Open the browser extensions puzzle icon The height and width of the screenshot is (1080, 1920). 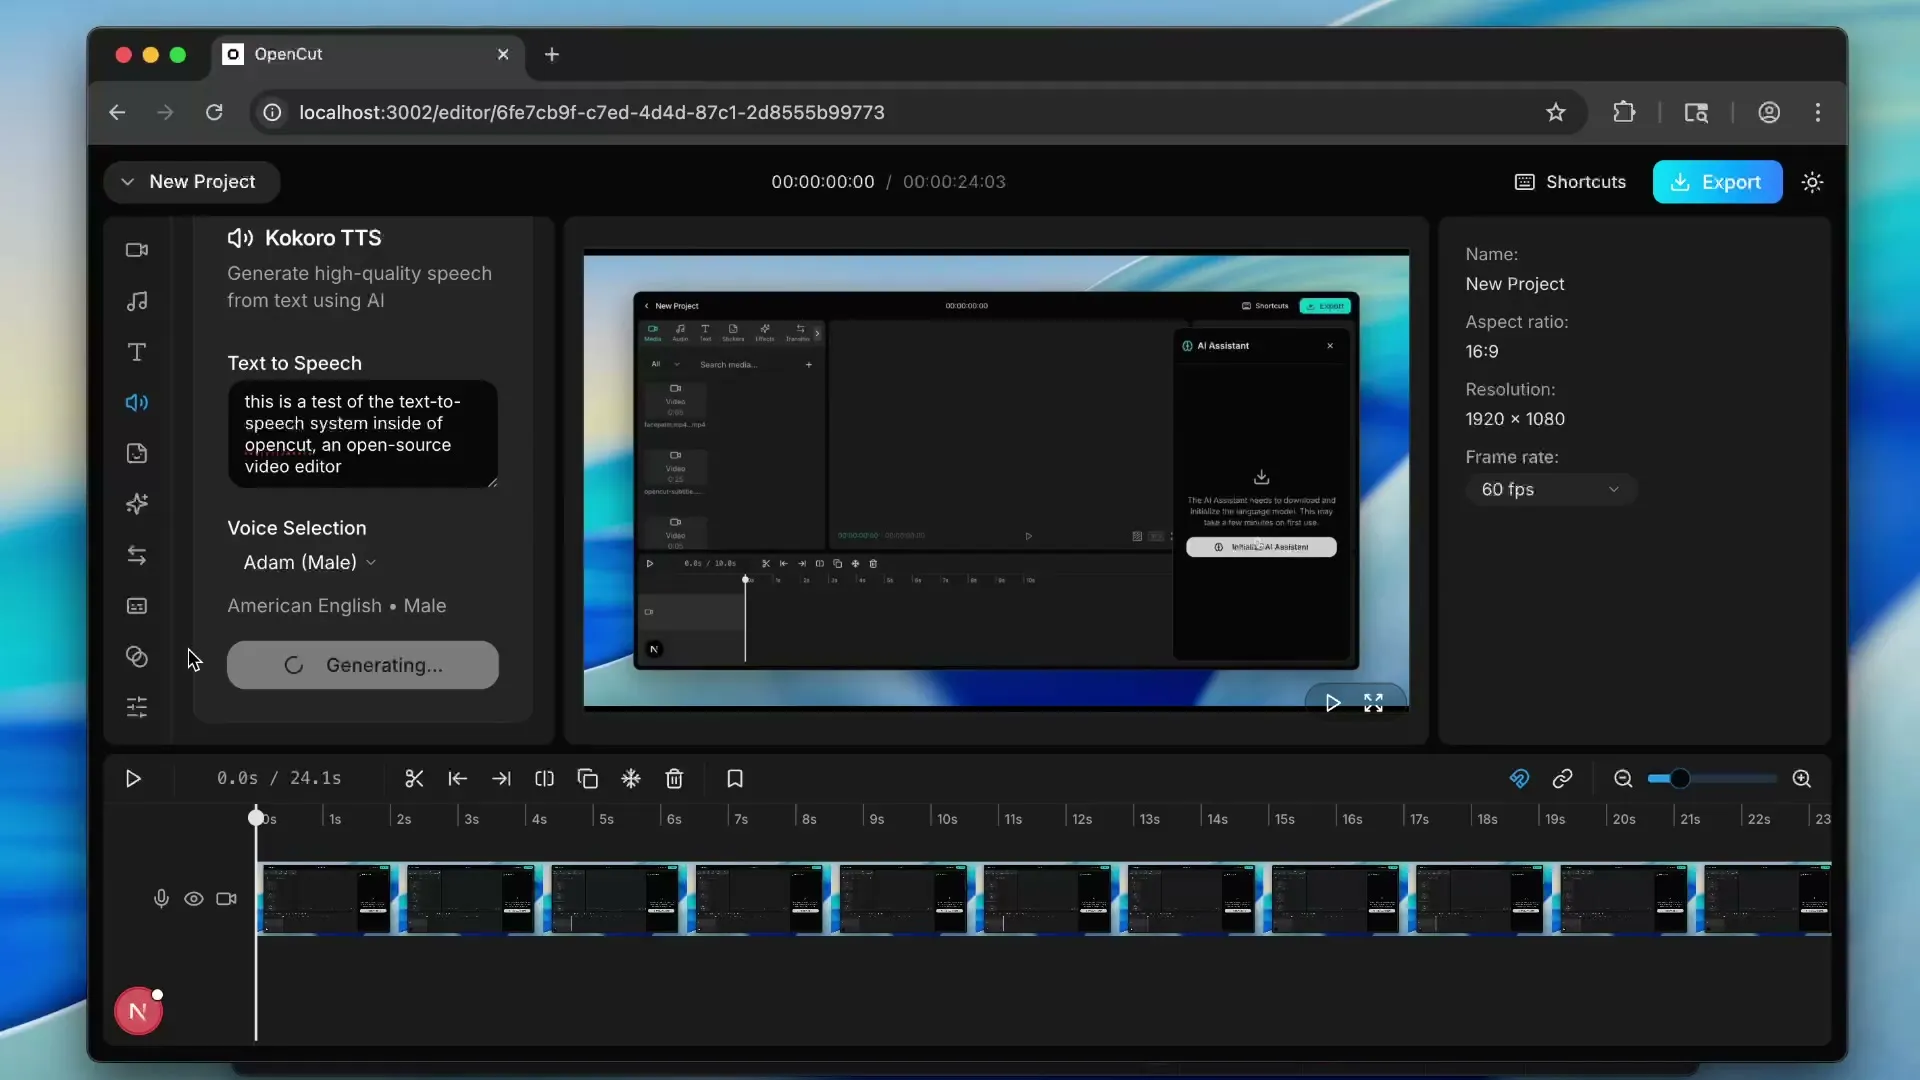pyautogui.click(x=1624, y=112)
